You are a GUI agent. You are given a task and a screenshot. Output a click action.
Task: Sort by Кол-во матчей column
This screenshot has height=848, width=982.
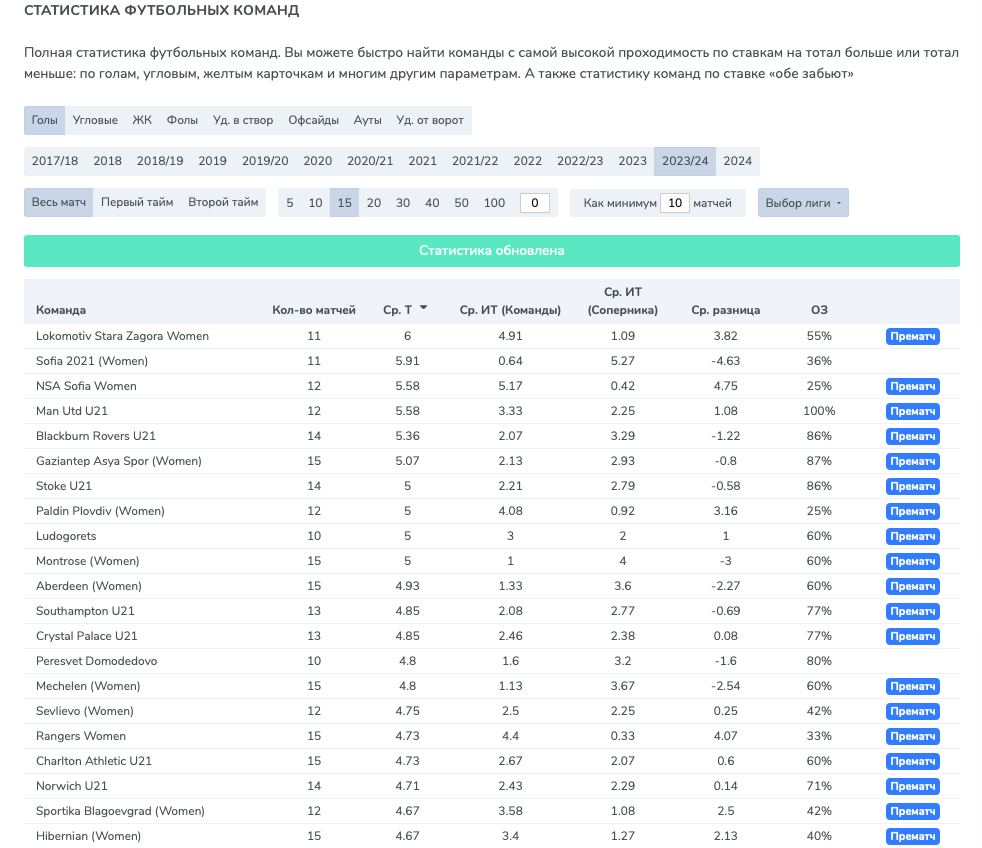[x=314, y=310]
